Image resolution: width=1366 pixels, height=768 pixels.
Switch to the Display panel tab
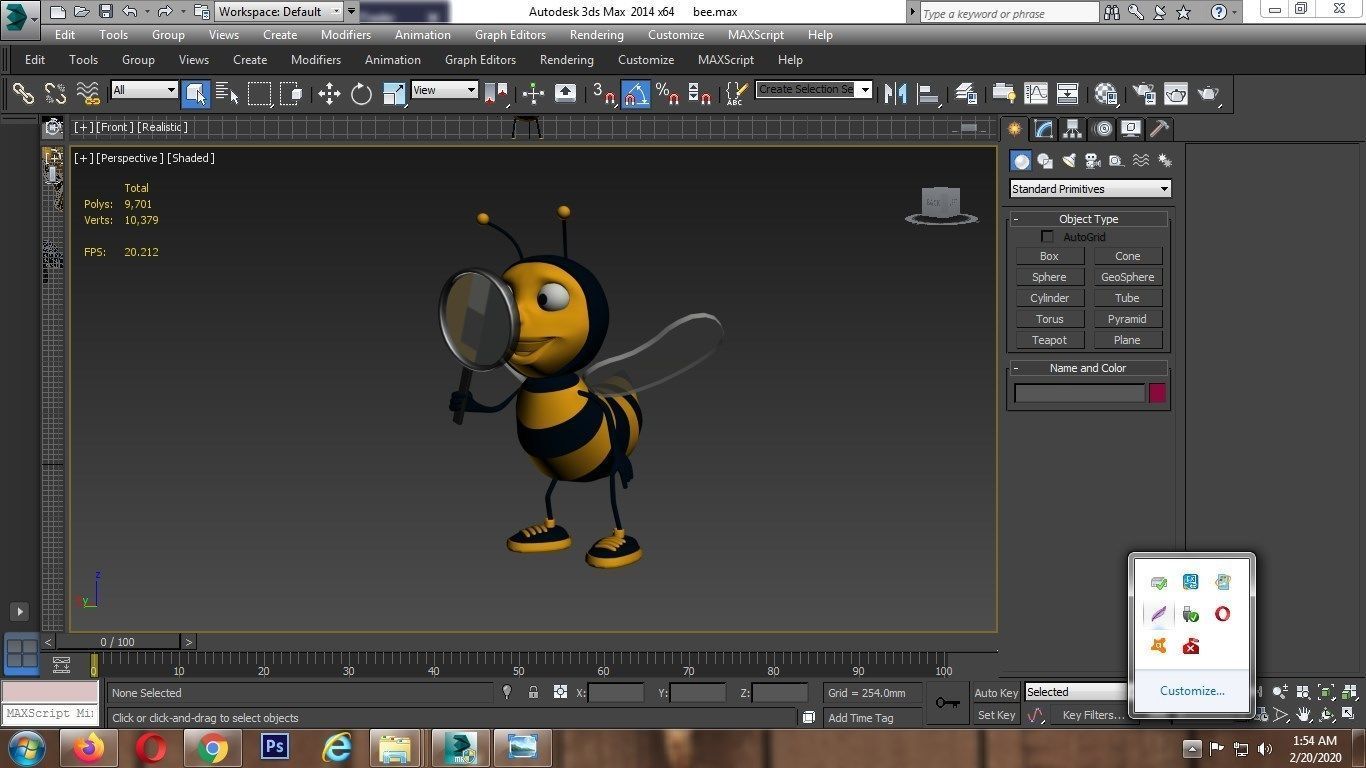[1130, 129]
